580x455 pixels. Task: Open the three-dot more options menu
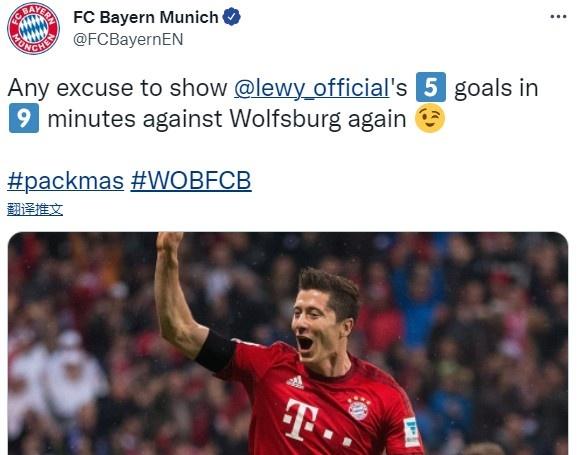[x=558, y=17]
